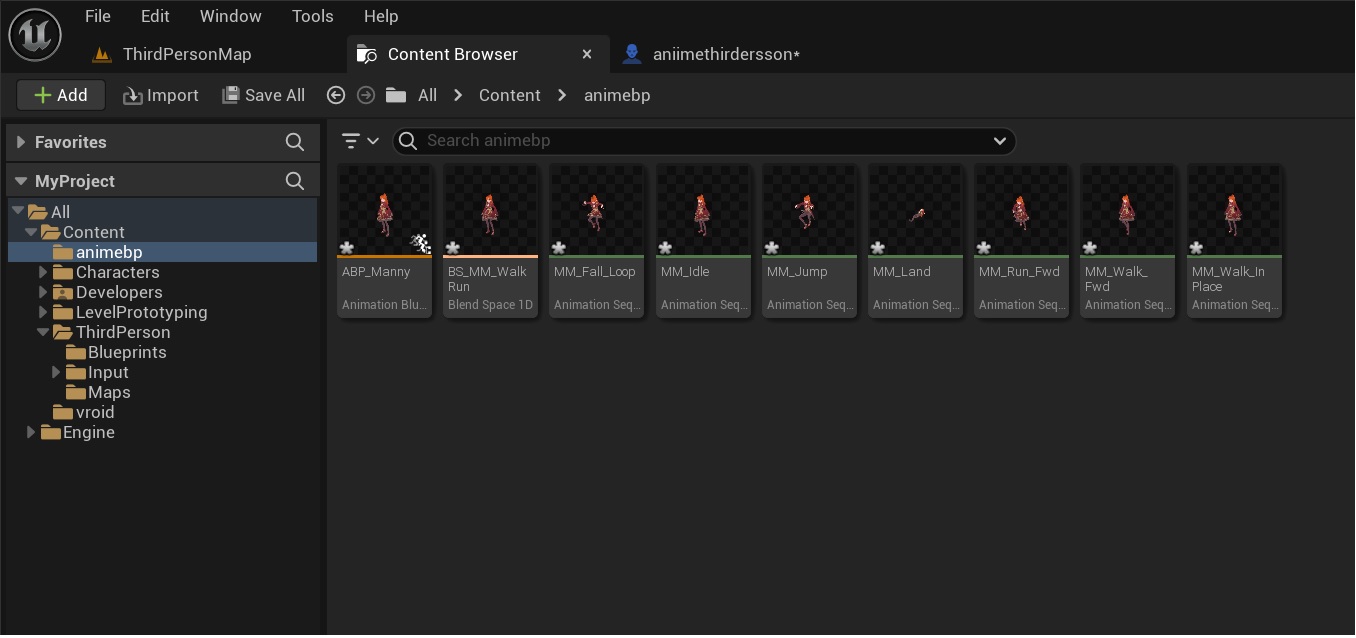Click the Search animebp field
The image size is (1356, 638).
pos(704,141)
